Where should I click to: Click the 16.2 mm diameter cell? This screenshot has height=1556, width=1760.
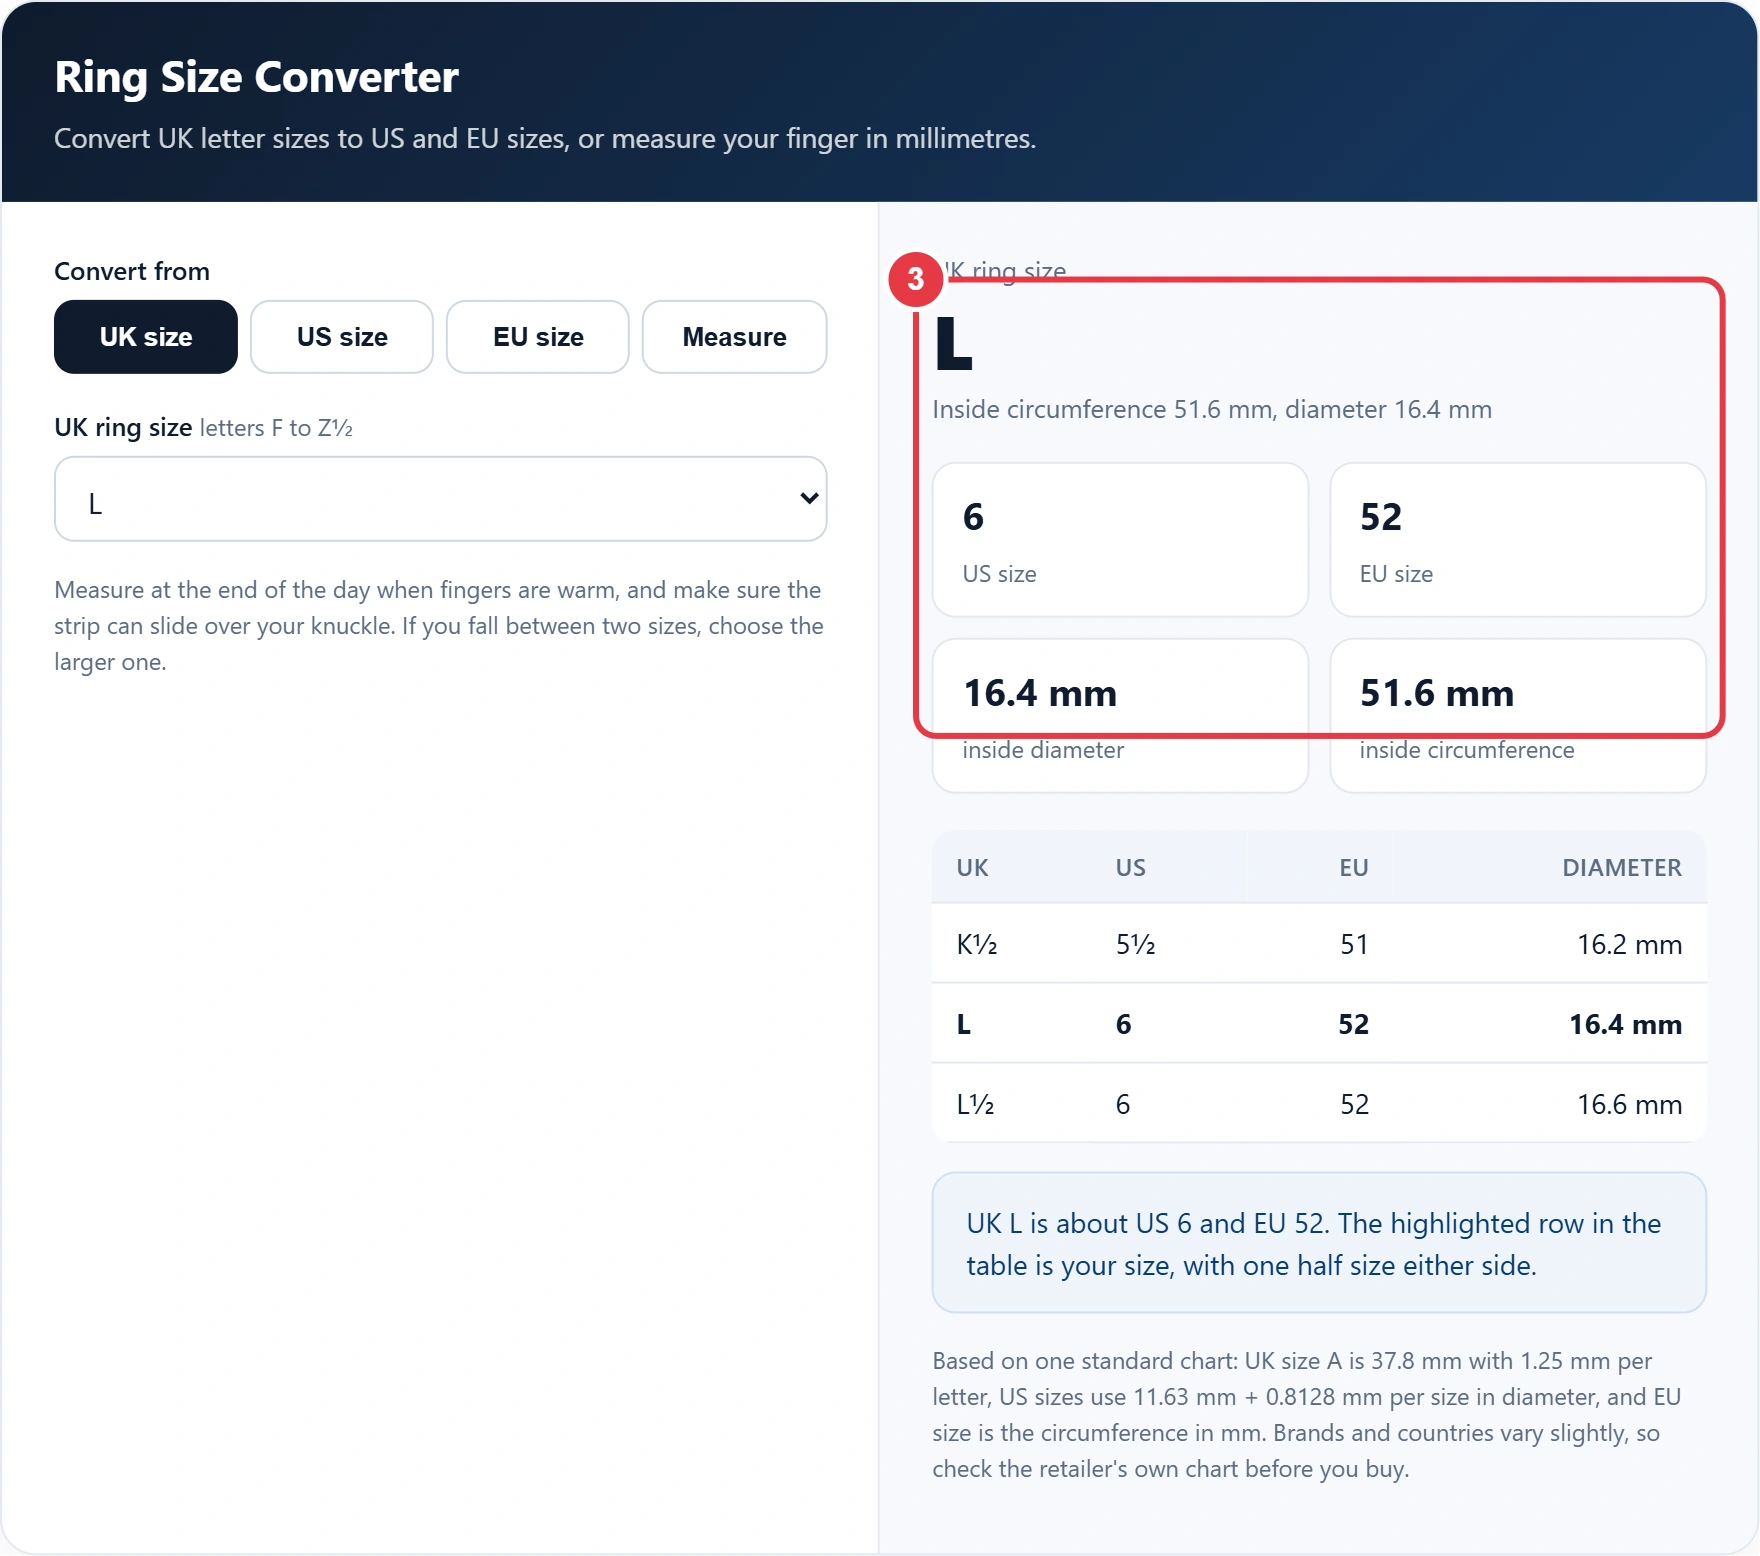(1630, 944)
